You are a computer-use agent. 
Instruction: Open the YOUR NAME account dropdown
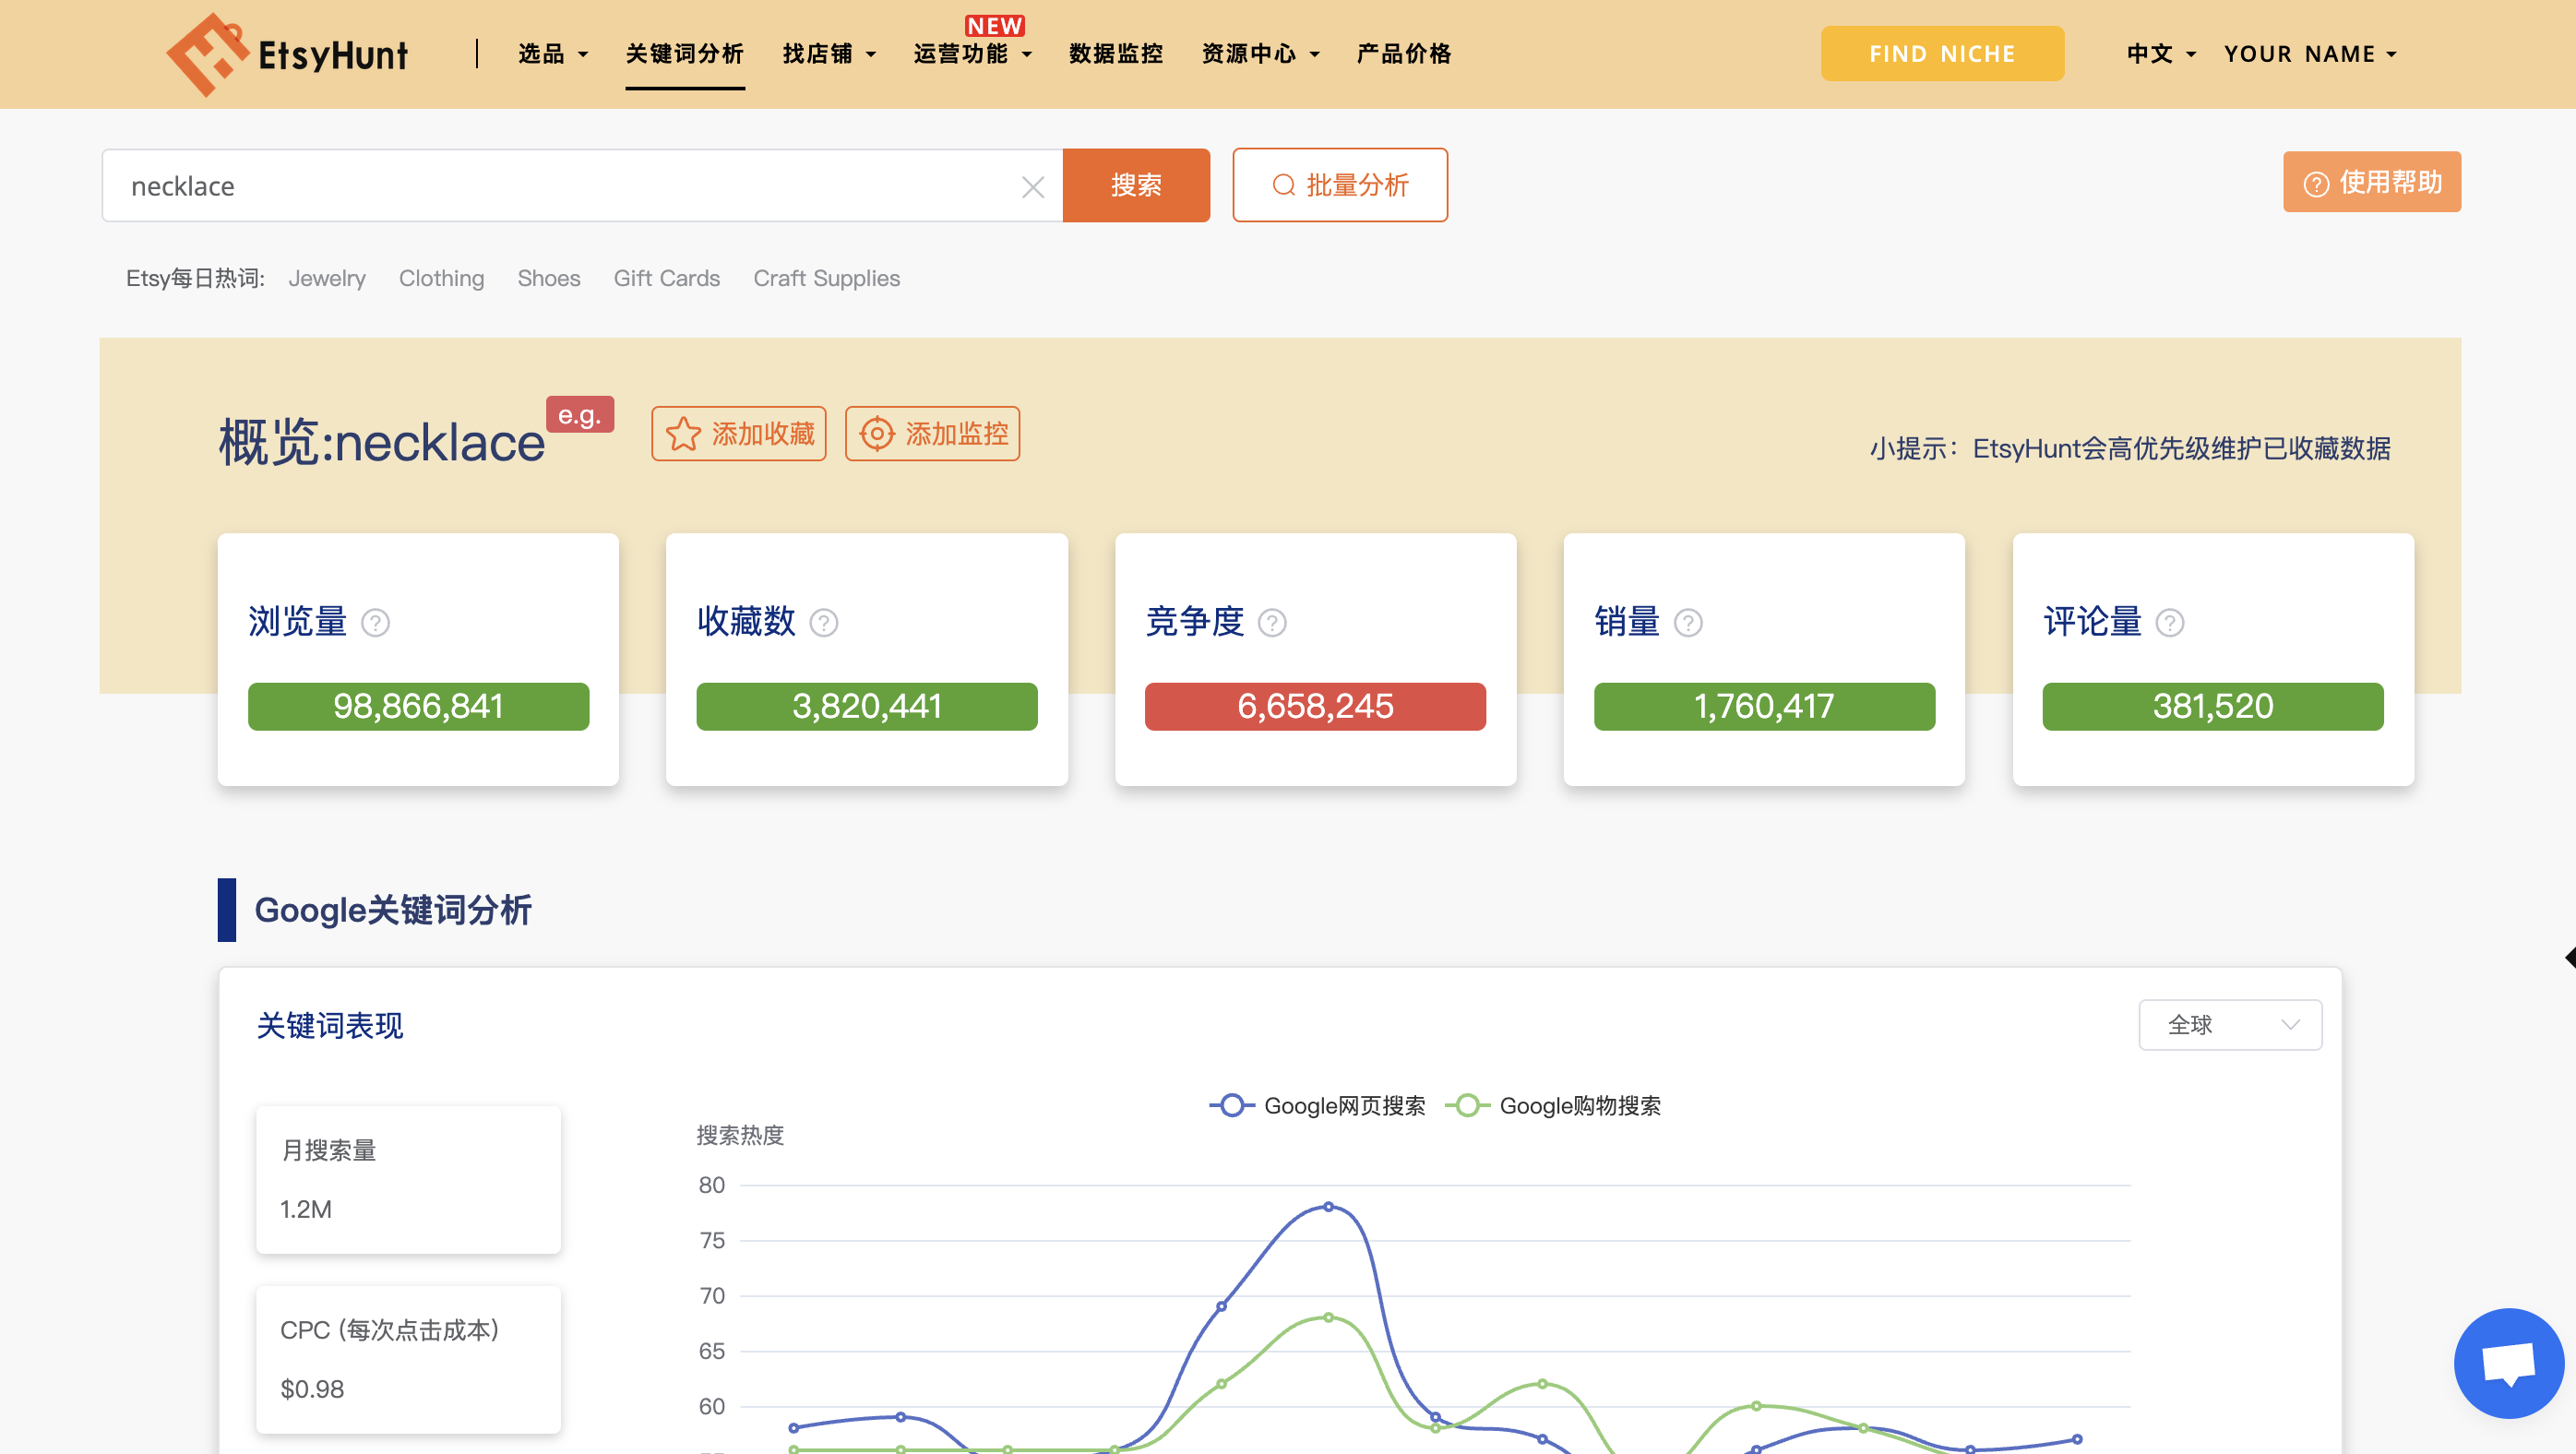point(2310,54)
